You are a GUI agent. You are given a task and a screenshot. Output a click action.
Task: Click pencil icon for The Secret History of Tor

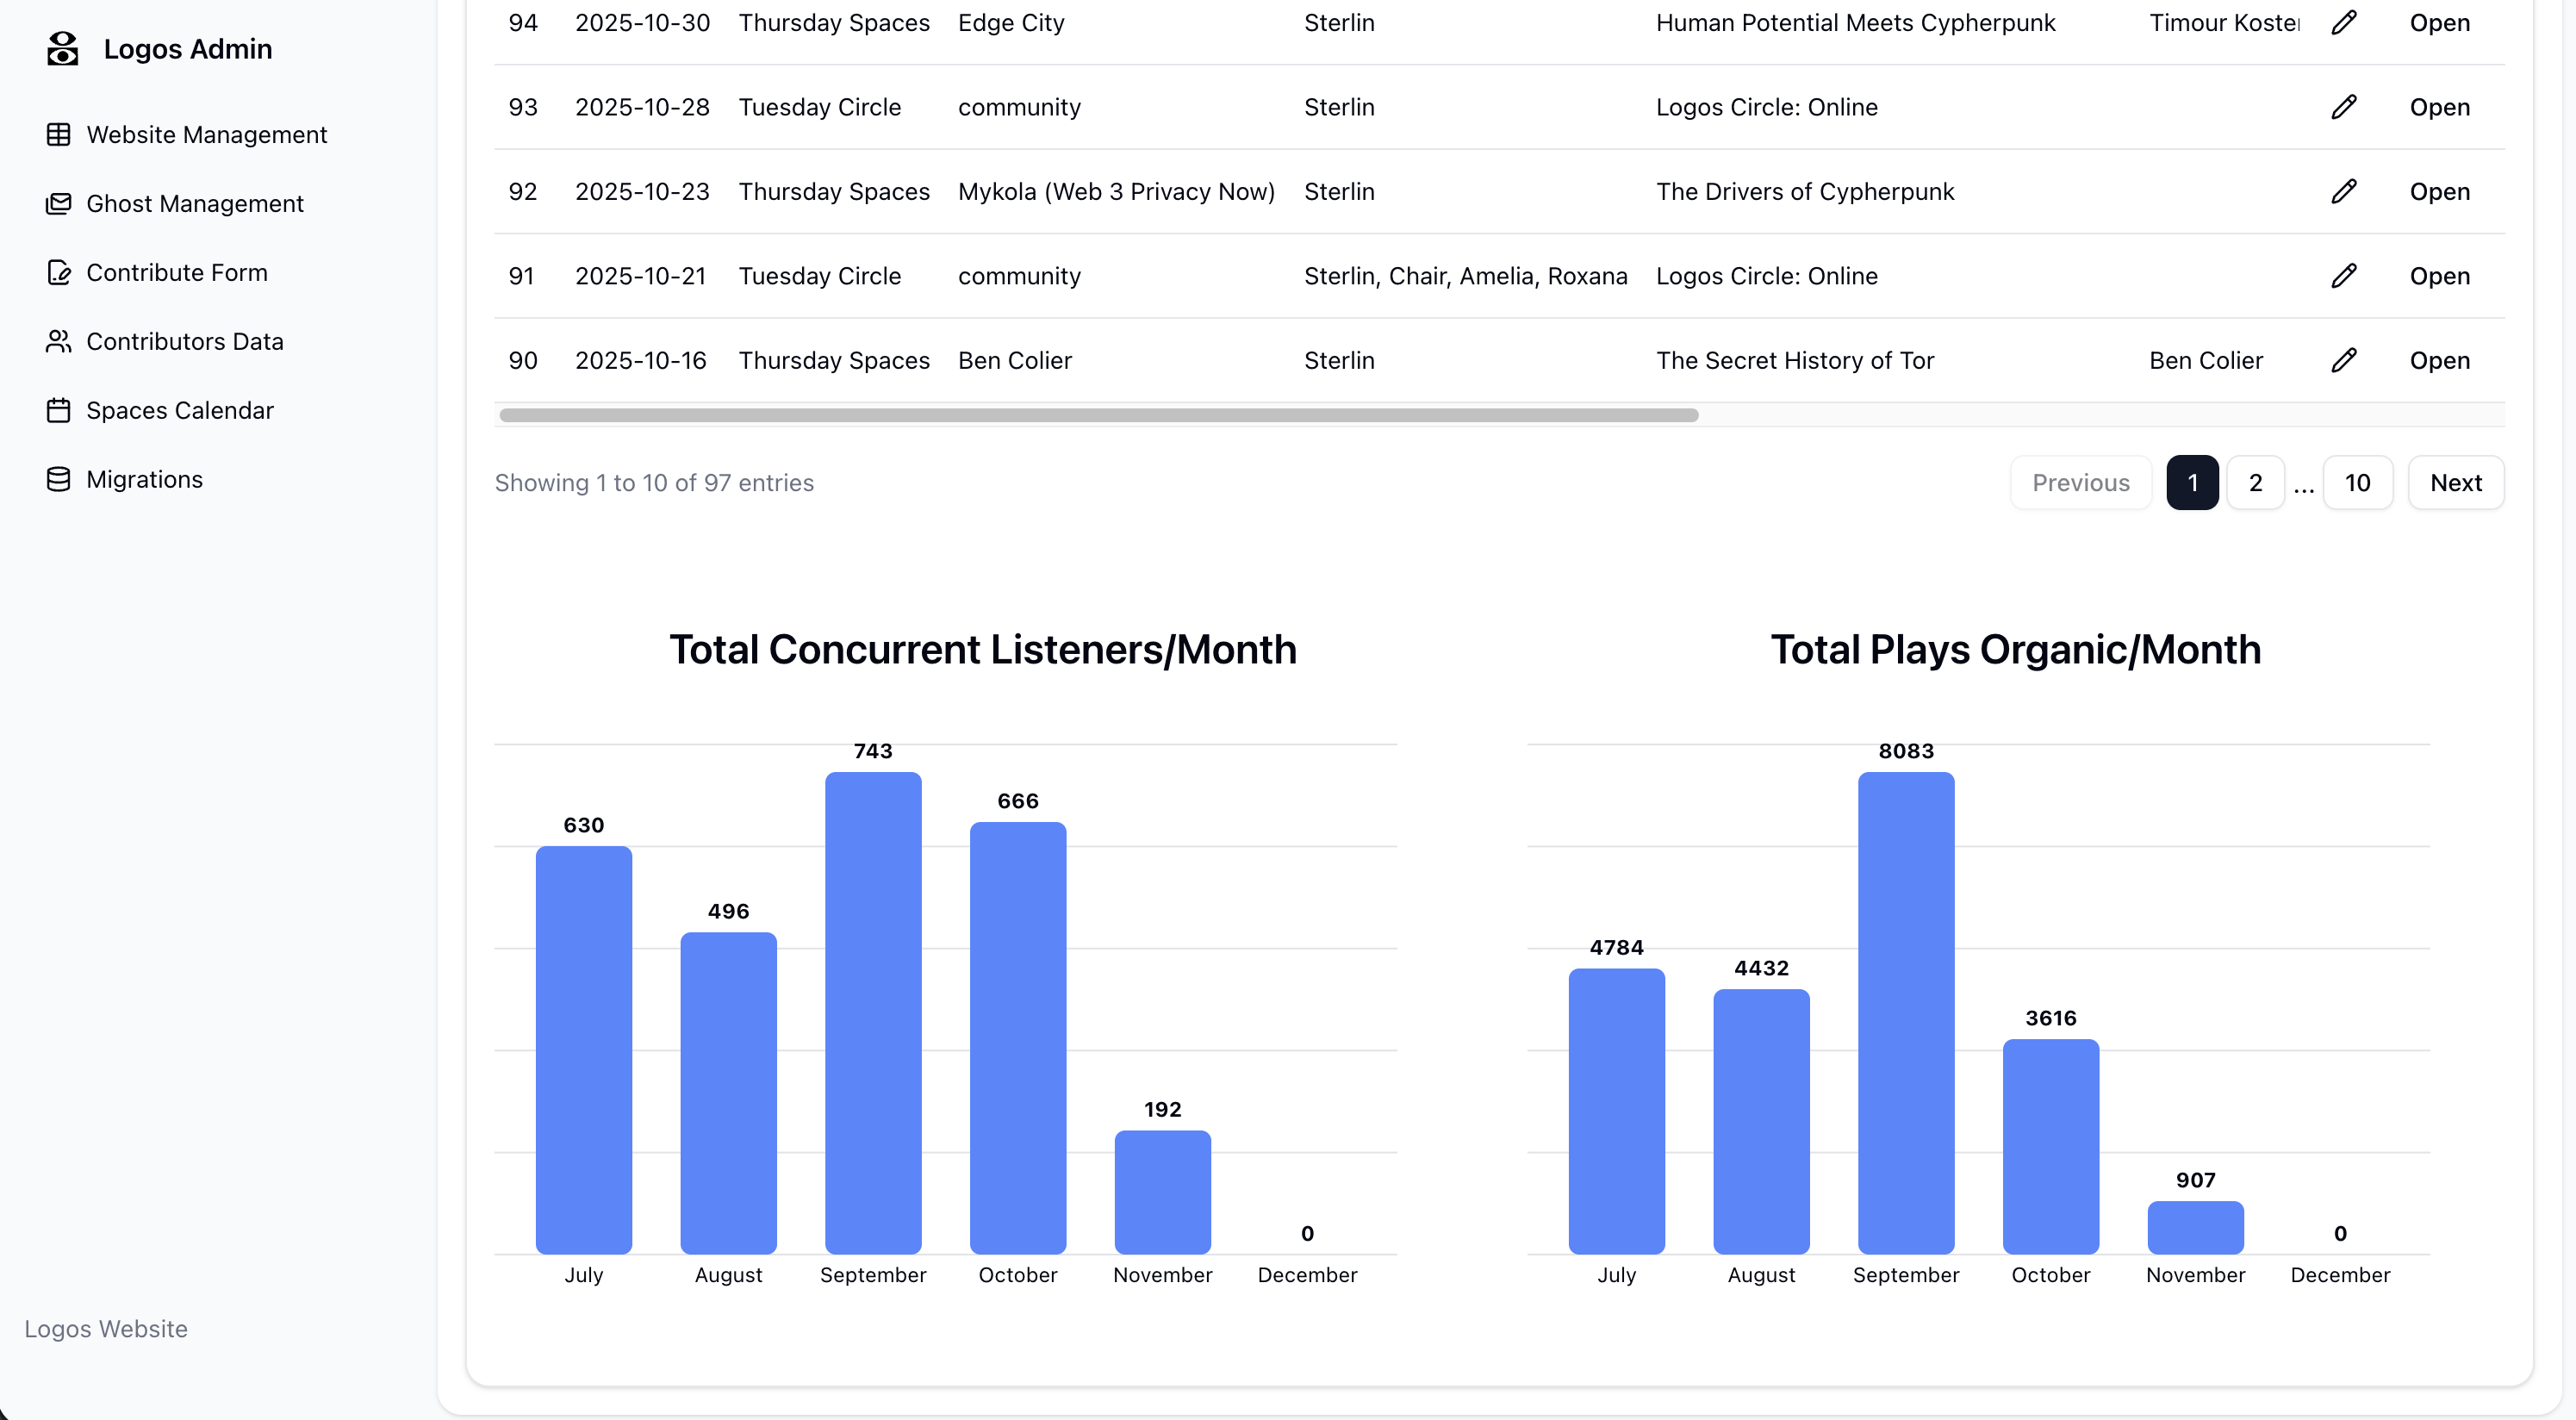(x=2343, y=360)
